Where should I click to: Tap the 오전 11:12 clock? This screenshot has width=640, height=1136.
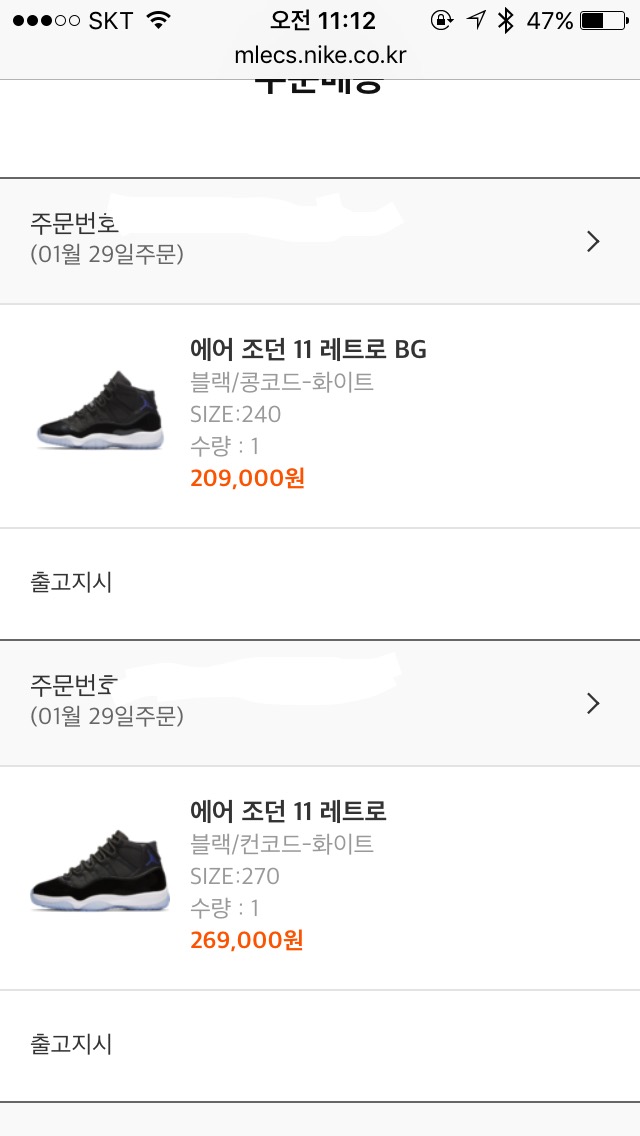coord(322,20)
